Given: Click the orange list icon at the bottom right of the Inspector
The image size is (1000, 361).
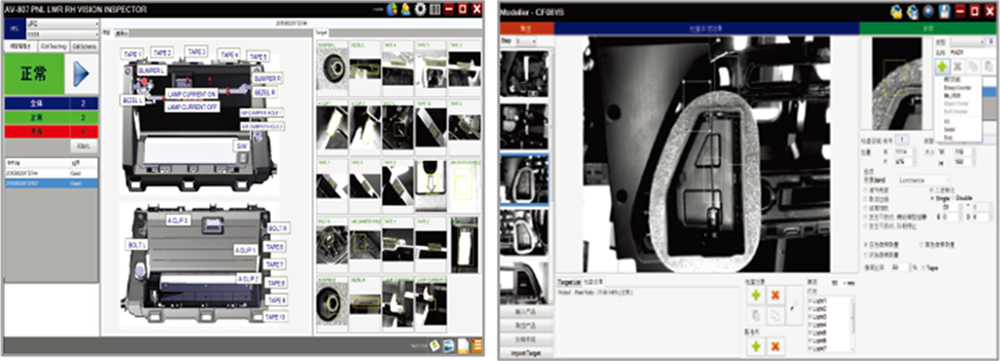Looking at the screenshot, I should pyautogui.click(x=477, y=345).
